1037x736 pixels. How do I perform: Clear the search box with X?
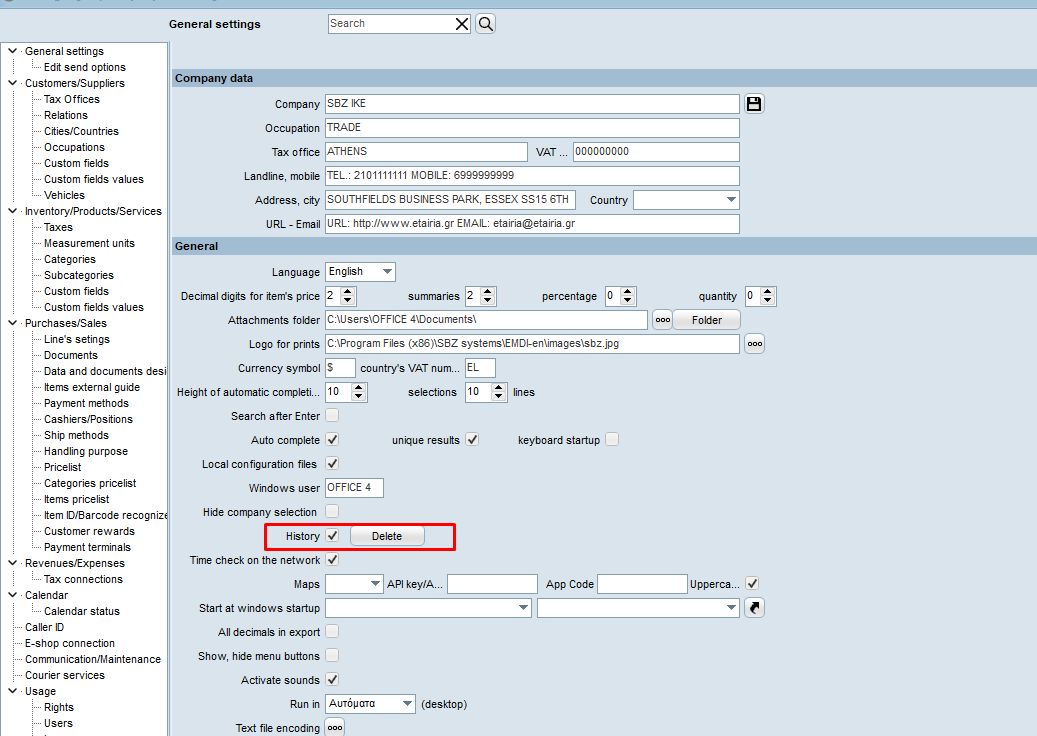click(462, 24)
